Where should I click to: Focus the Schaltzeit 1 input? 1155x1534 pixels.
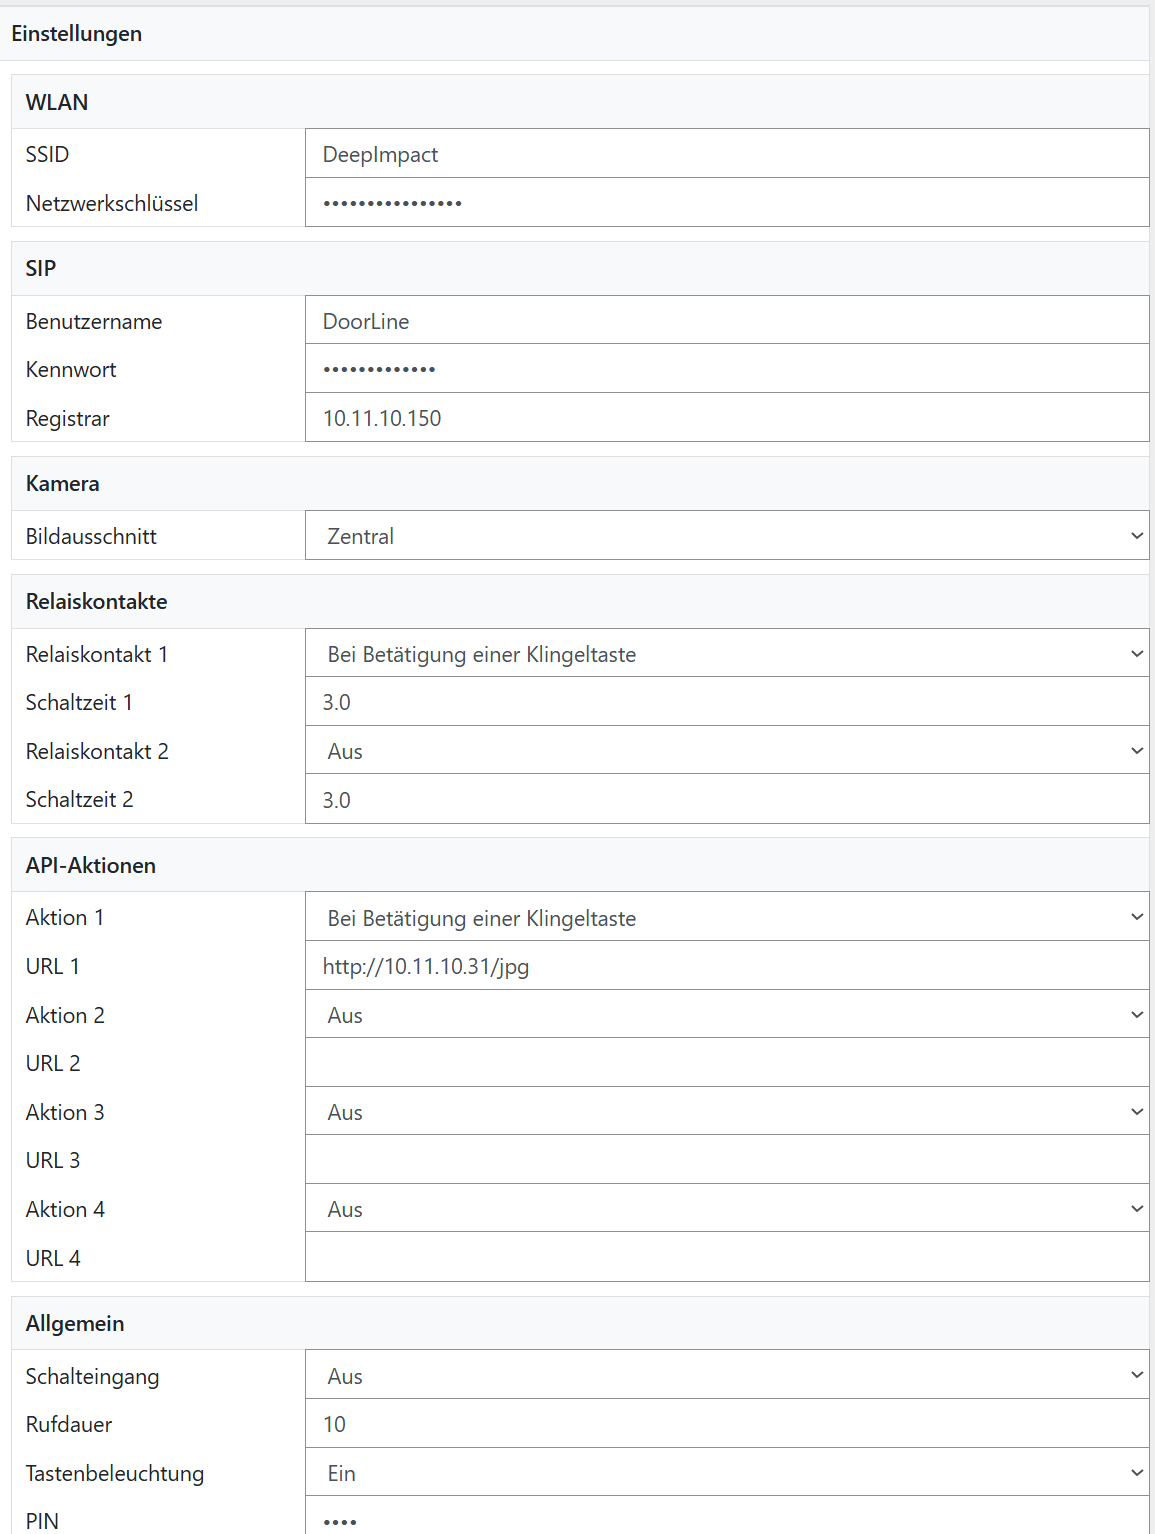(726, 702)
